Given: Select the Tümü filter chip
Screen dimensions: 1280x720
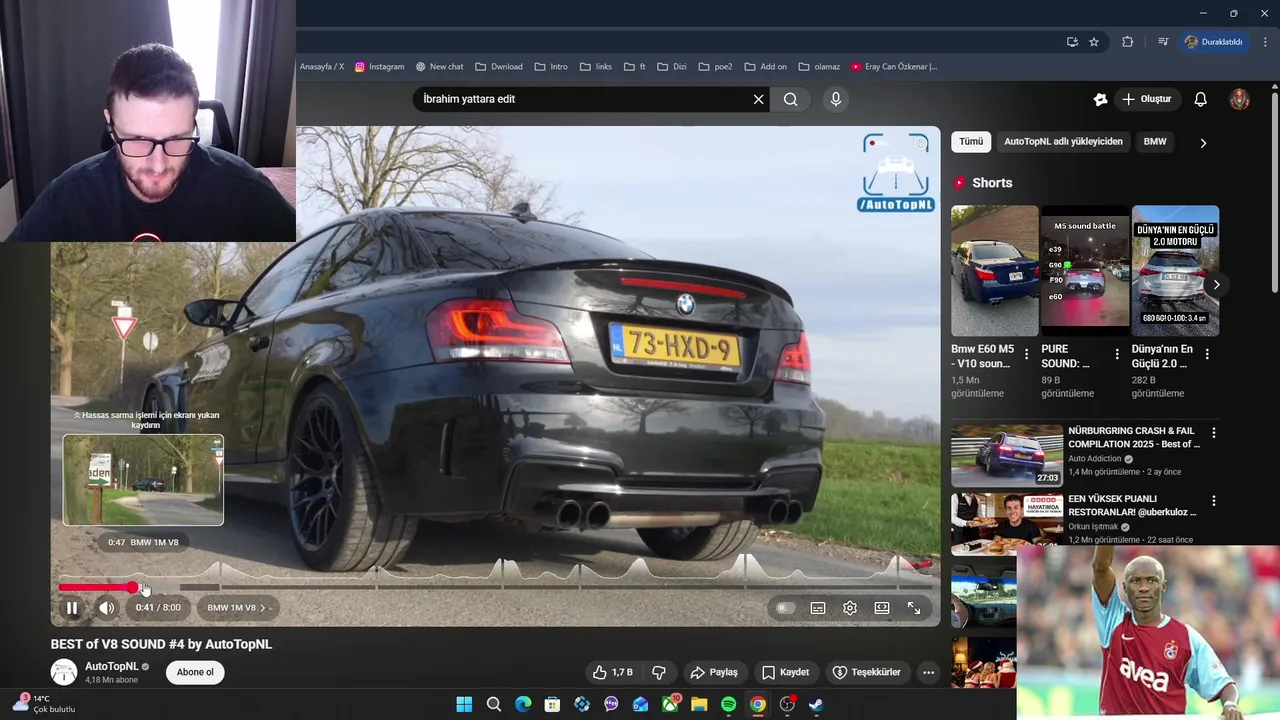Looking at the screenshot, I should [x=971, y=142].
